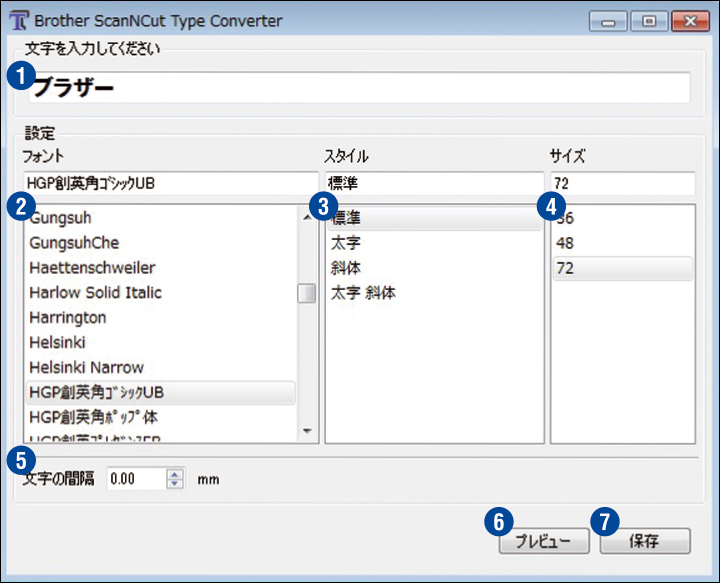Click the 保存 save button
Image resolution: width=720 pixels, height=583 pixels.
[645, 541]
